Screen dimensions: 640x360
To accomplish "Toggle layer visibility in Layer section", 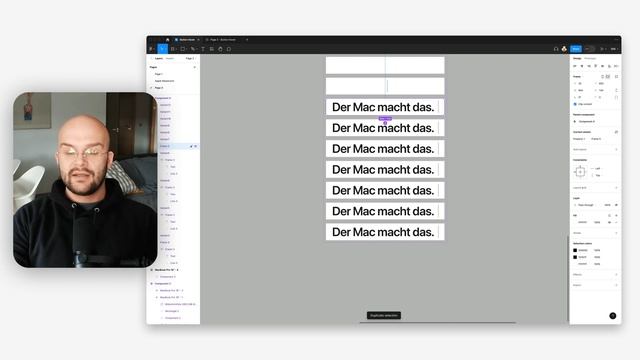I will [616, 205].
